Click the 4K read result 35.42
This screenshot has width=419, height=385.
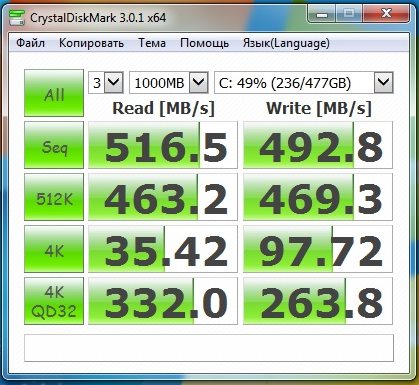click(x=163, y=249)
